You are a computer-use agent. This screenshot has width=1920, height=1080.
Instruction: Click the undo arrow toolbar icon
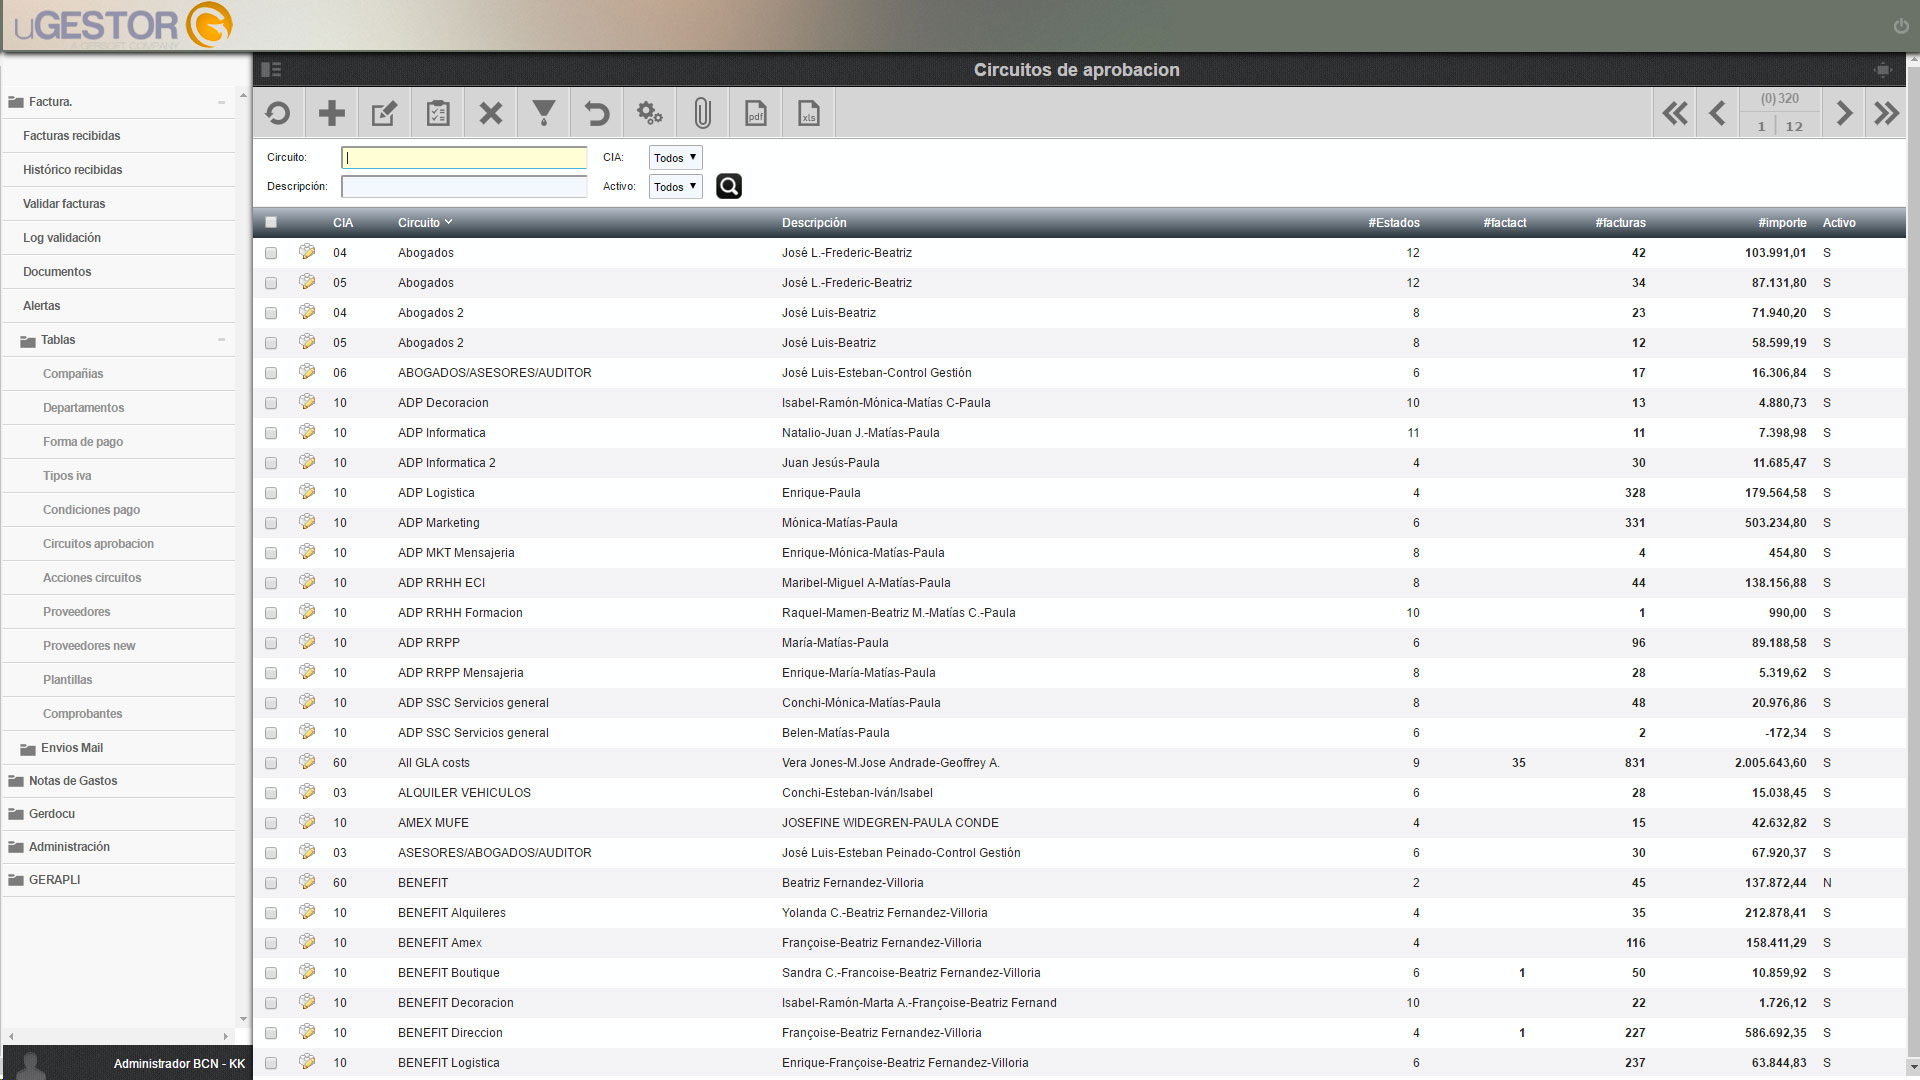click(596, 113)
